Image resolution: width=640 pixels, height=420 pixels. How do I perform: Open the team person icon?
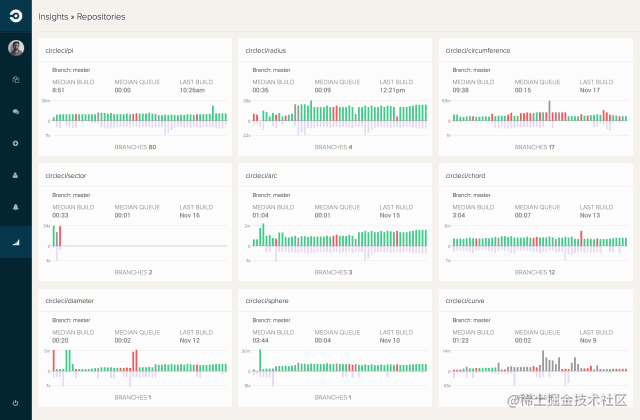tap(16, 175)
